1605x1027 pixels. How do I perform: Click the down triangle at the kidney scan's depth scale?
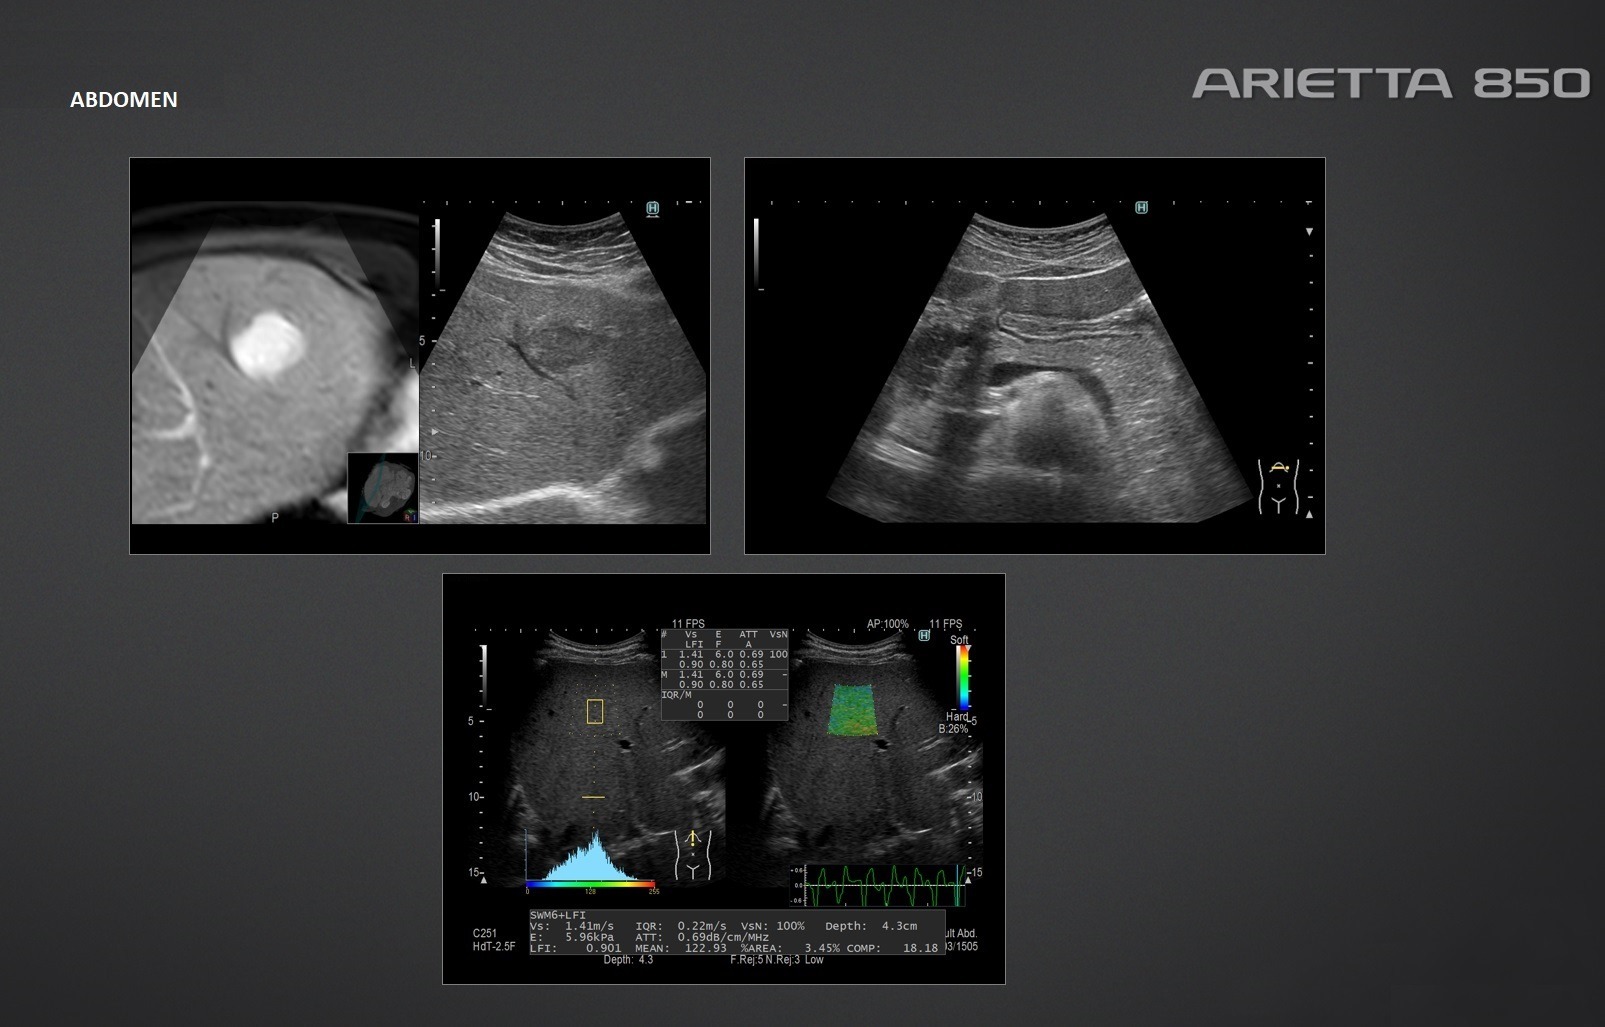point(1309,232)
